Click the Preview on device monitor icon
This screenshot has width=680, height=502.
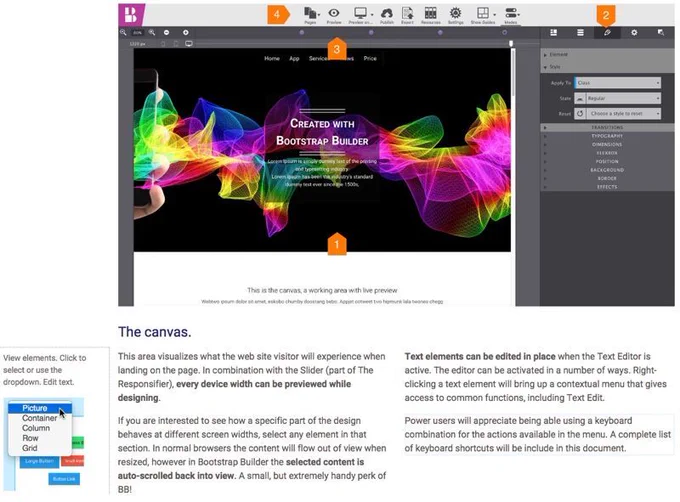(360, 13)
